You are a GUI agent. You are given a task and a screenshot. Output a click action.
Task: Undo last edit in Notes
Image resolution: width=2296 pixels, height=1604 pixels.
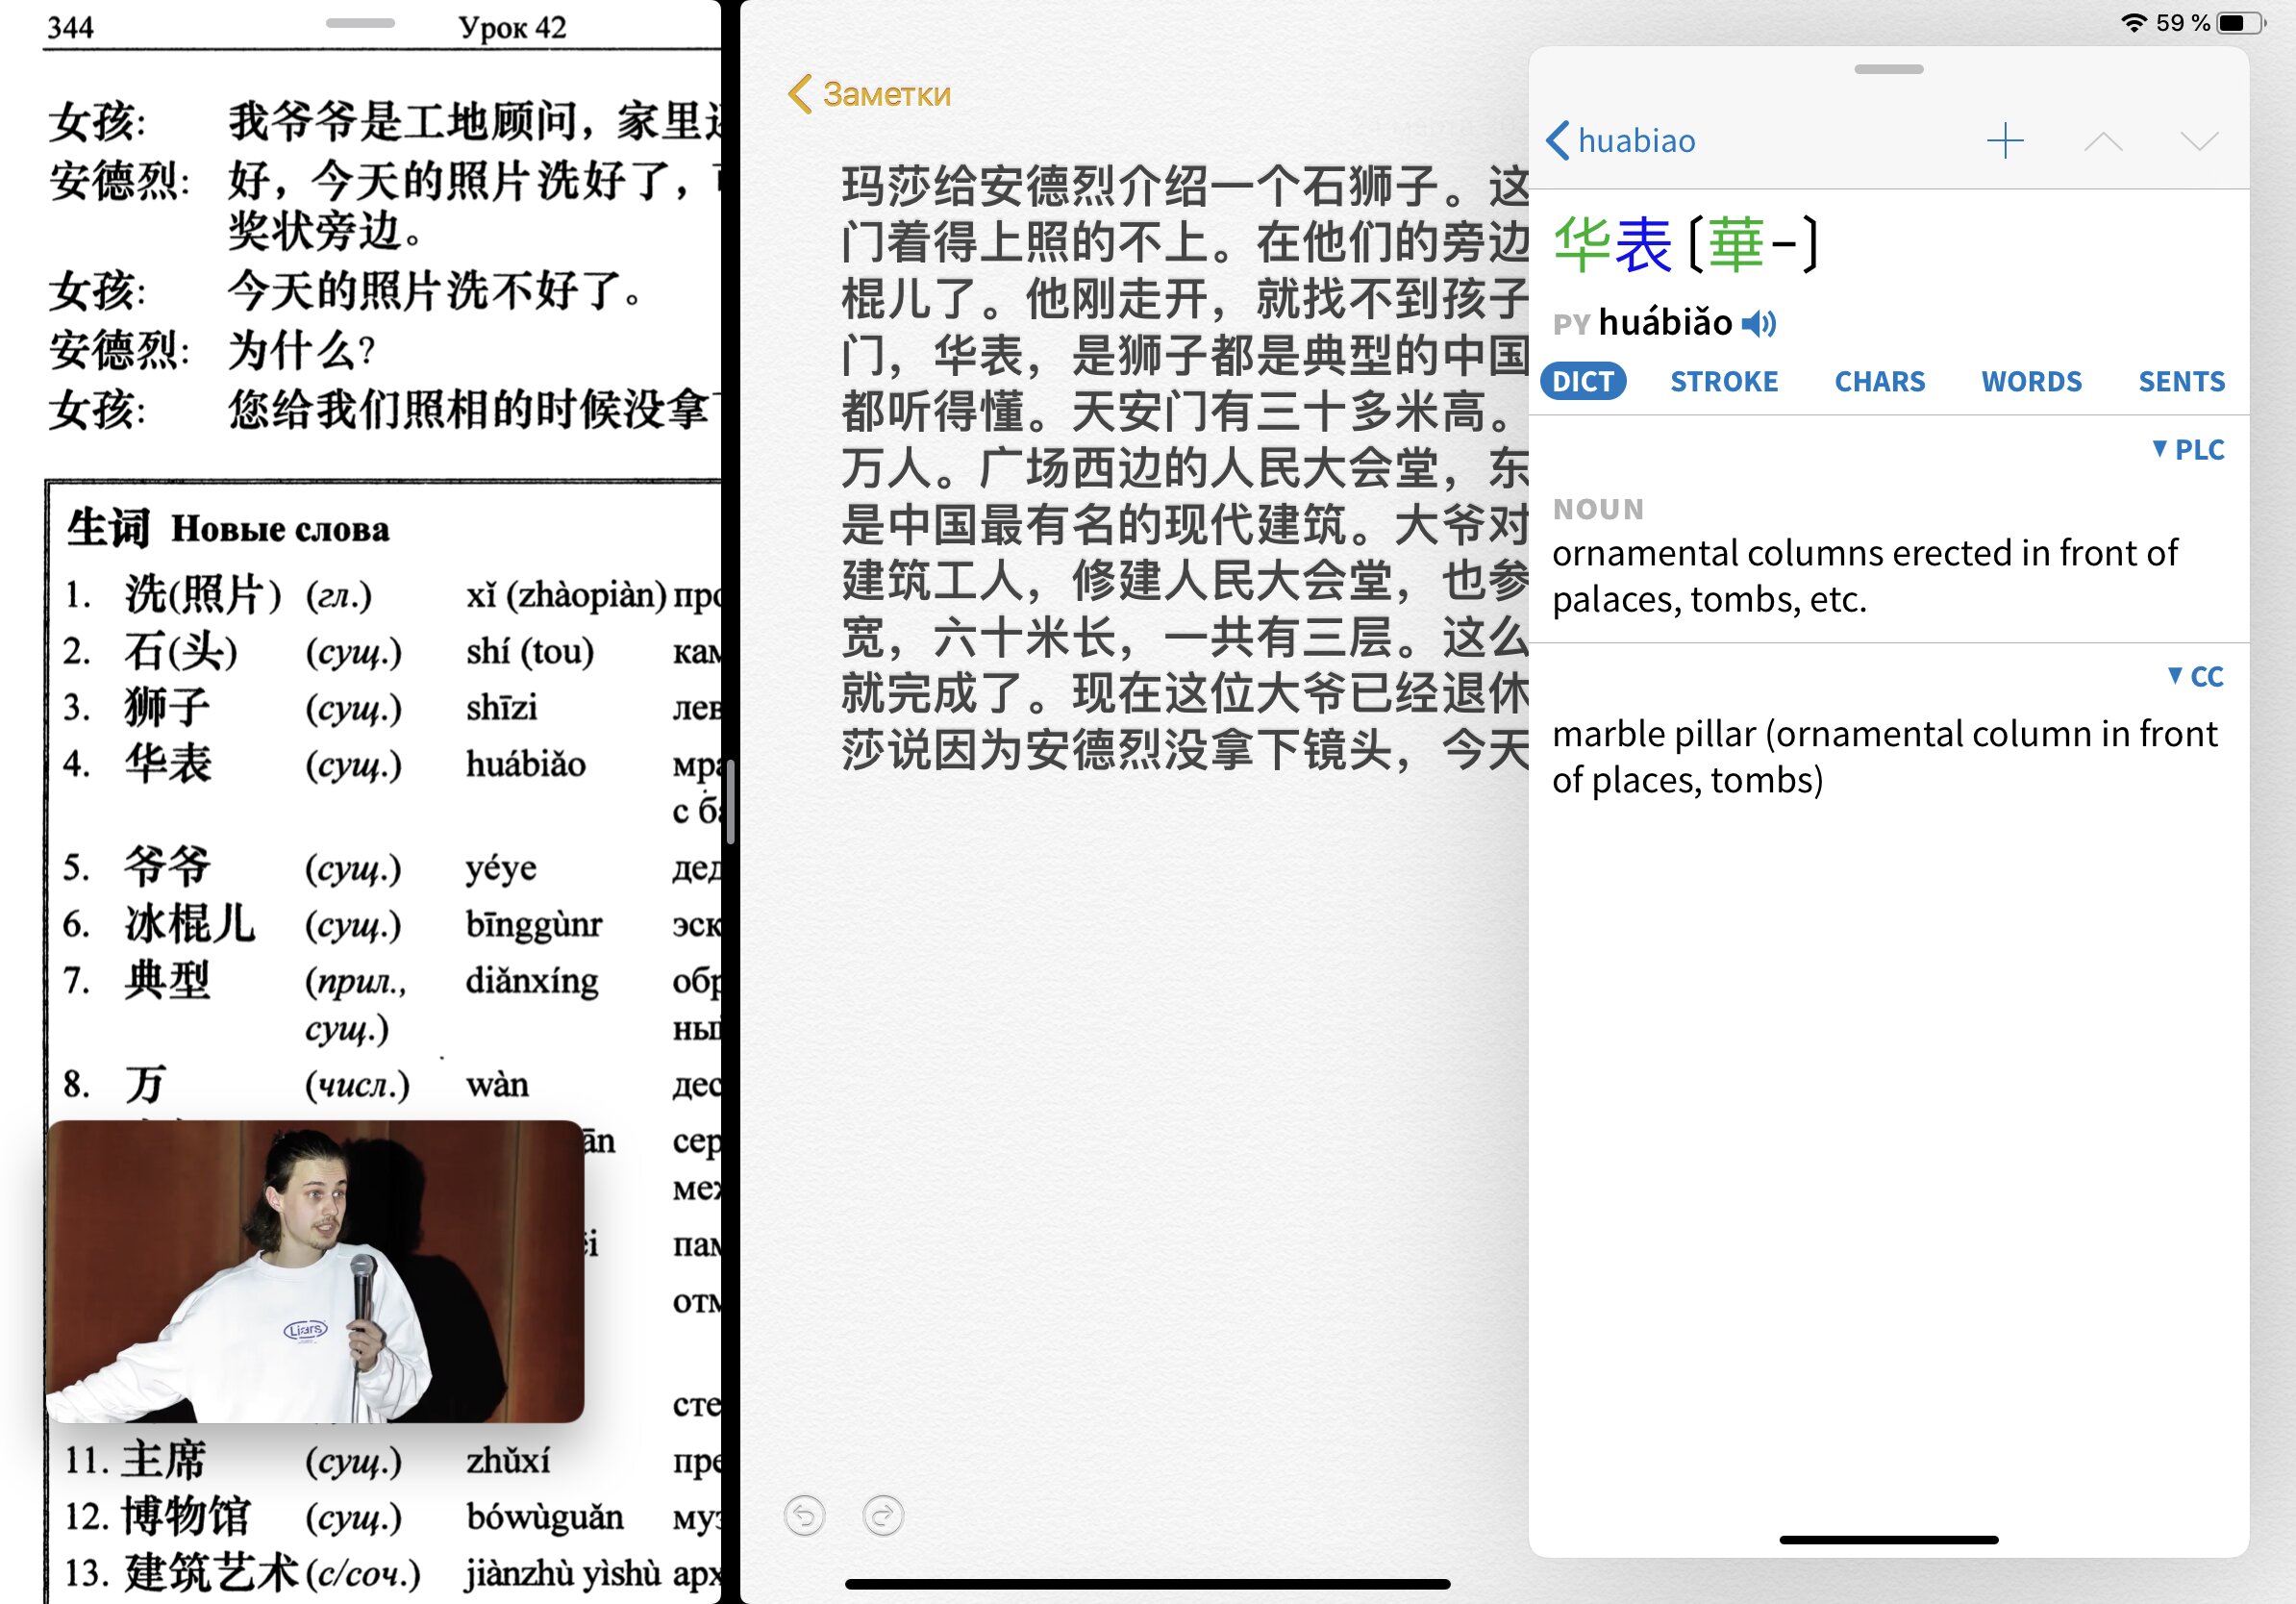coord(805,1516)
